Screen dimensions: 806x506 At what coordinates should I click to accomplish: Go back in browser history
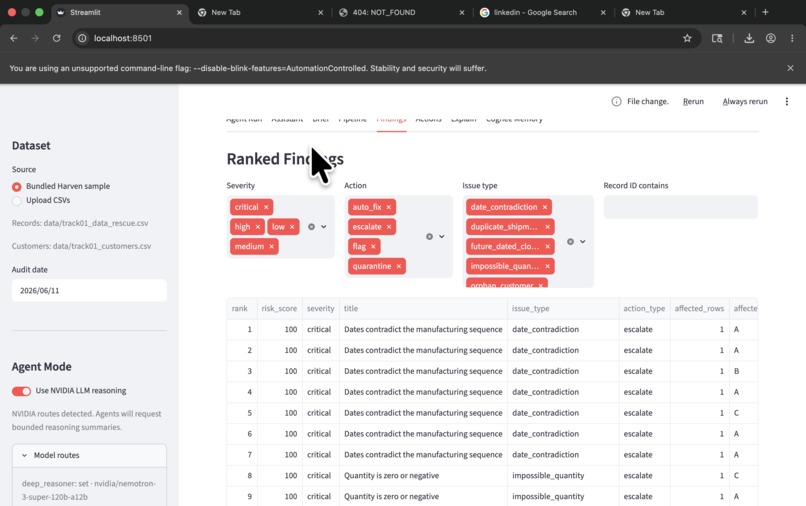[x=14, y=39]
